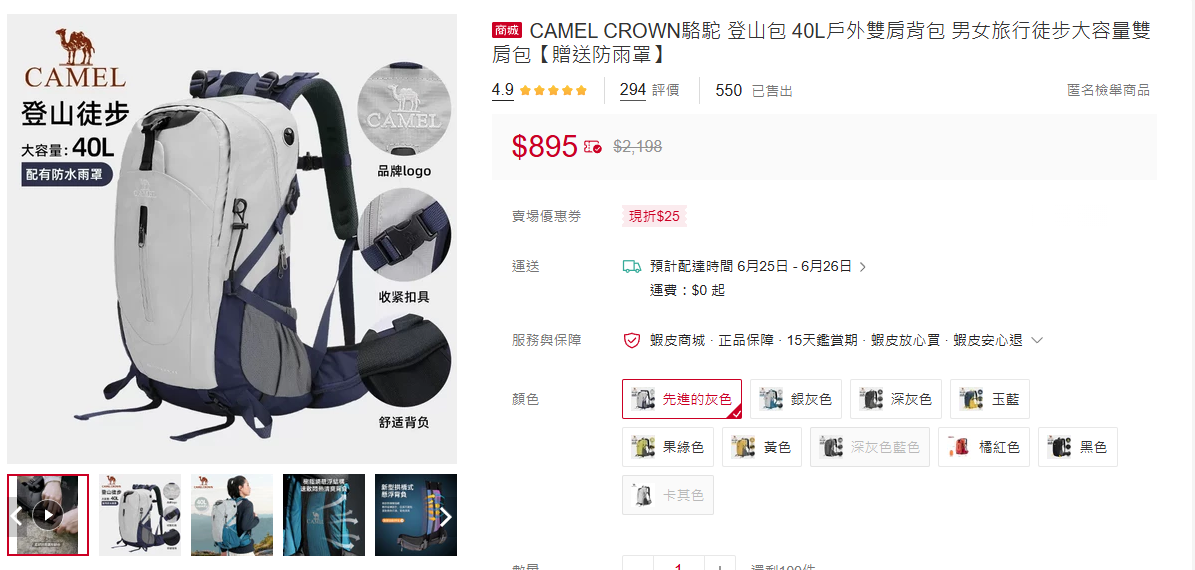1195x570 pixels.
Task: Click the green delivery truck icon
Action: click(x=631, y=267)
